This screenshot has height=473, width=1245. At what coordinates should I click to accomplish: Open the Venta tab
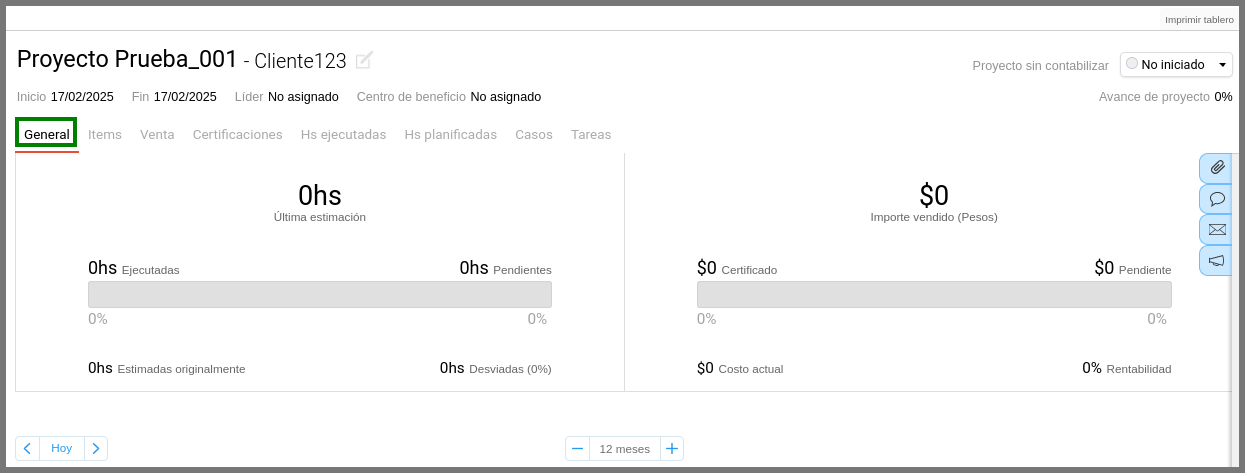(157, 134)
